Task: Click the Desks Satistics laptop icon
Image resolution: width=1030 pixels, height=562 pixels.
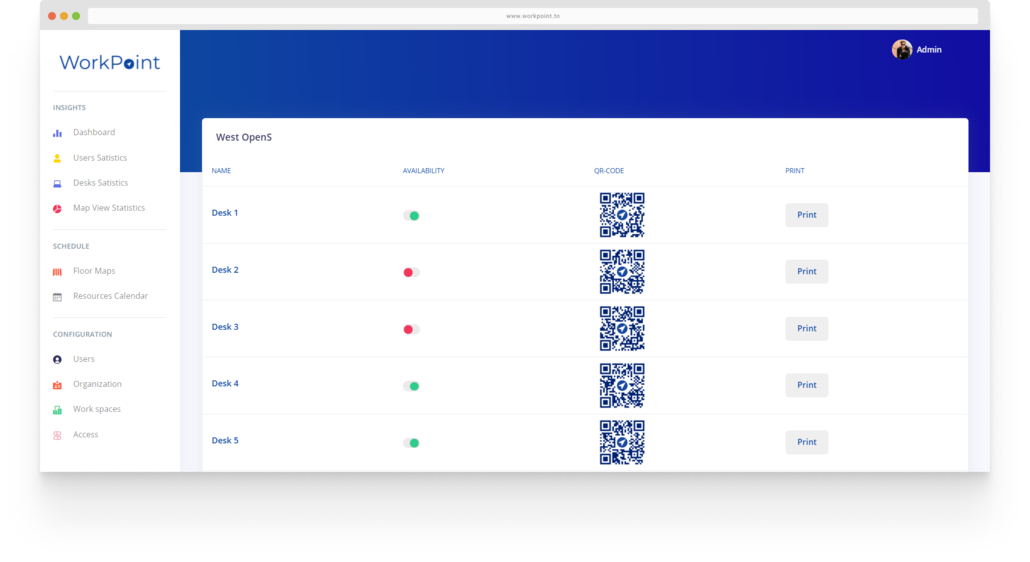Action: pyautogui.click(x=57, y=184)
